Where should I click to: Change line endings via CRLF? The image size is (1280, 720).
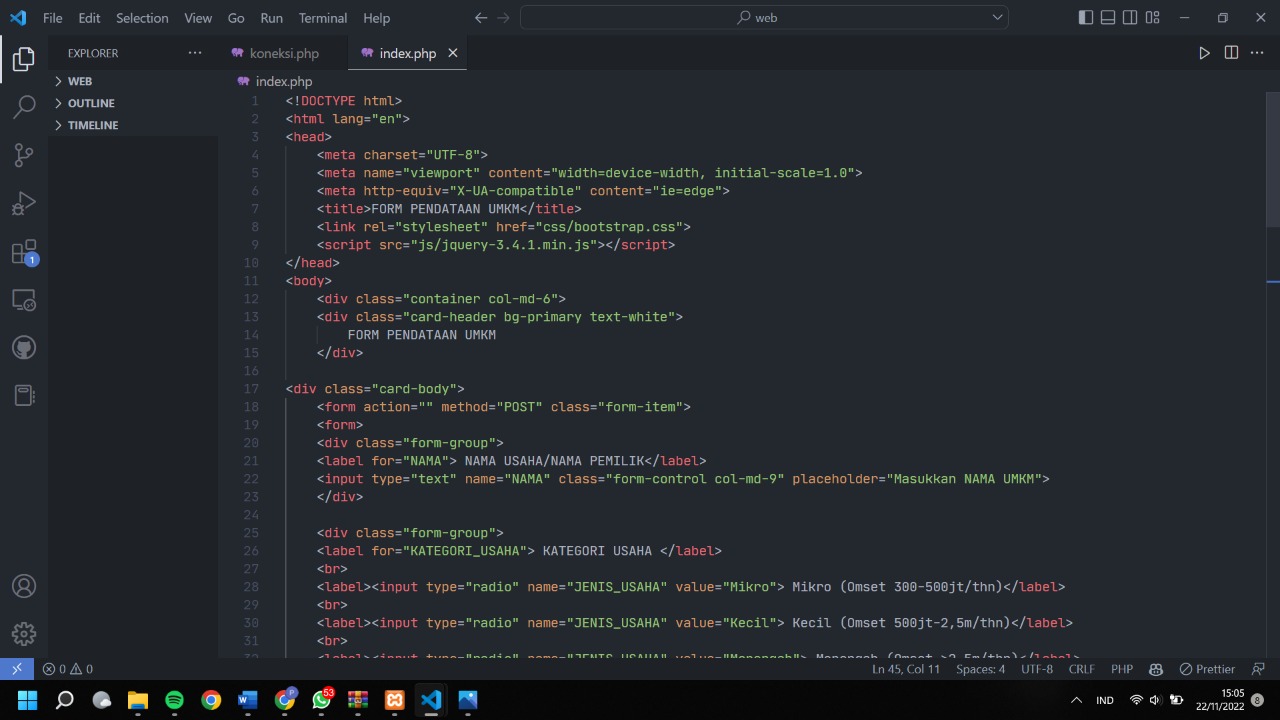pos(1081,669)
